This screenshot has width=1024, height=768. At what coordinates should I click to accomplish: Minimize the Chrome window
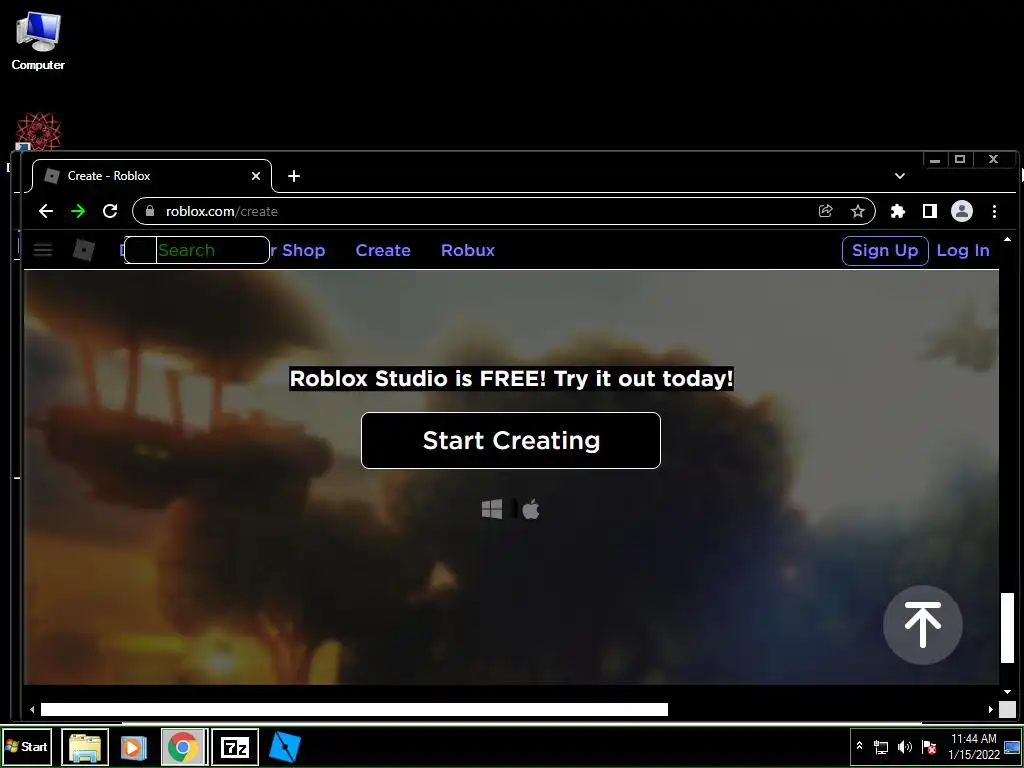click(935, 159)
